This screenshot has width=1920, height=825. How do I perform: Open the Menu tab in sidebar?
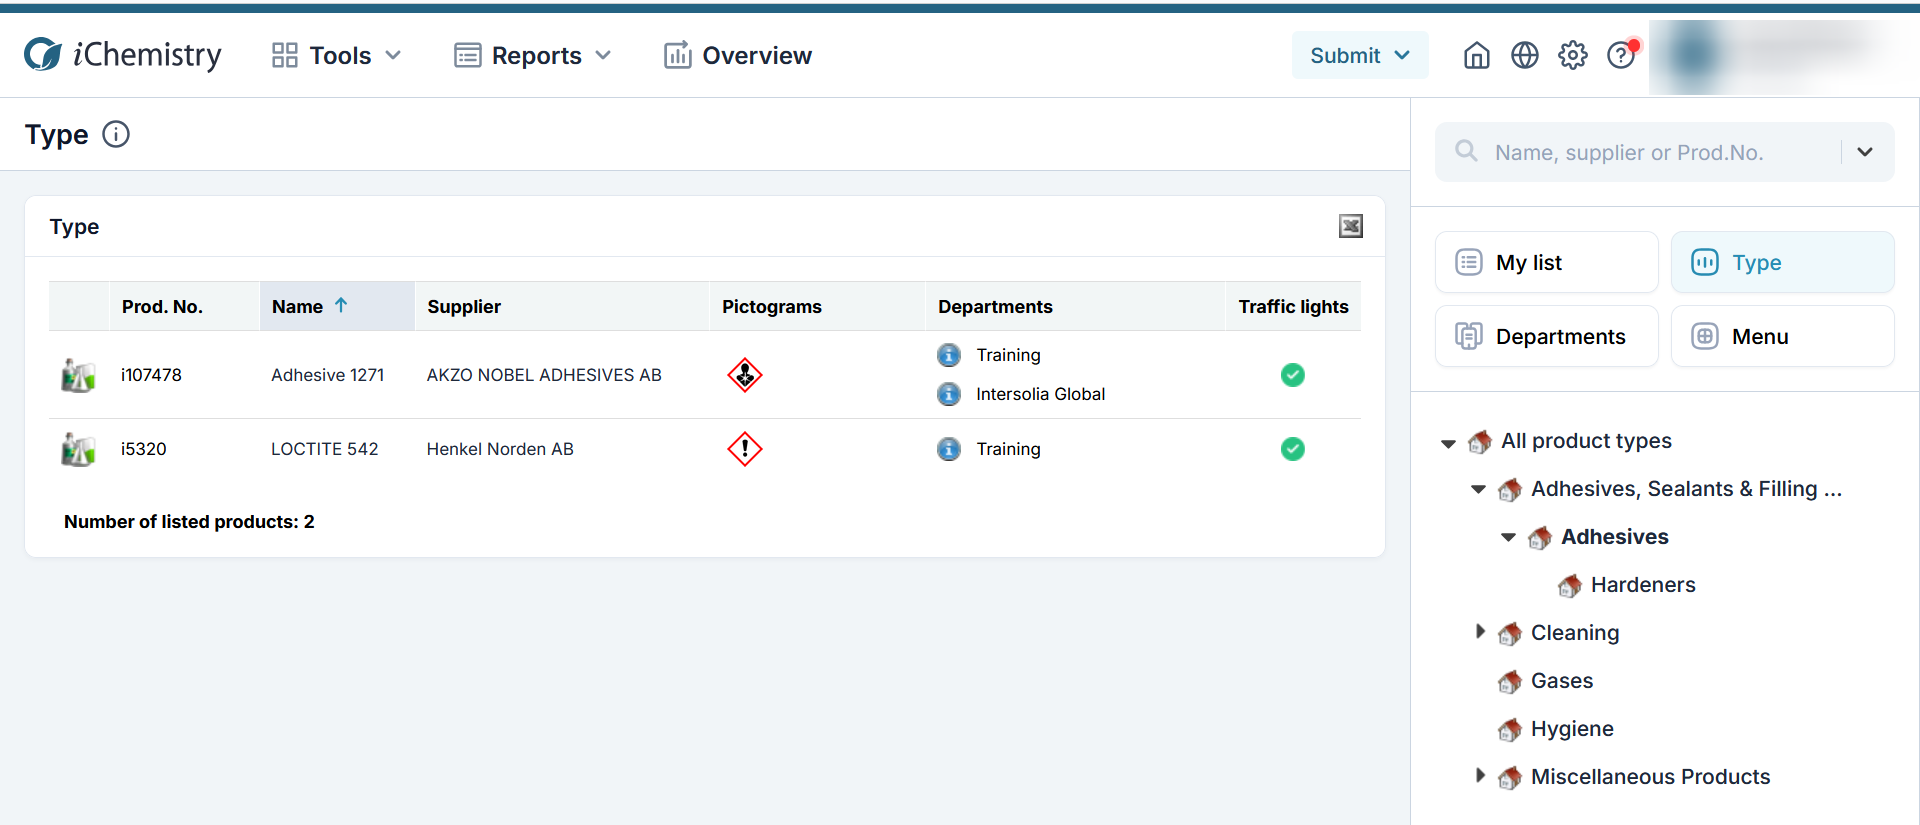1783,336
